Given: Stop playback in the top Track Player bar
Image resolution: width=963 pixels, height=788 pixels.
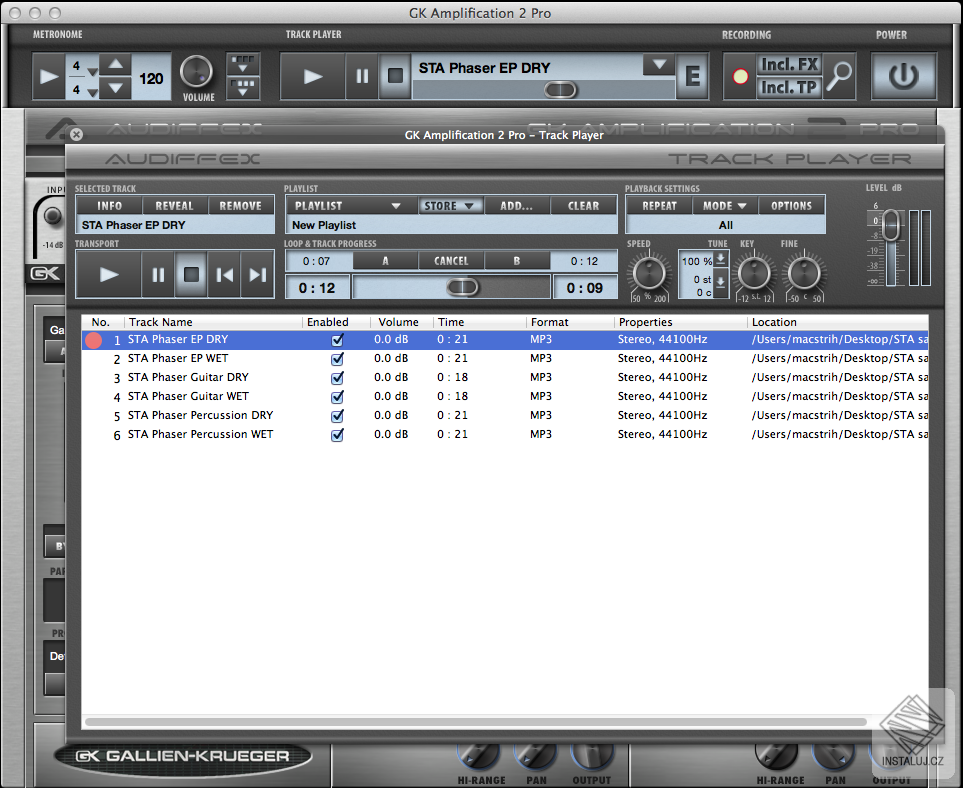Looking at the screenshot, I should coord(396,76).
